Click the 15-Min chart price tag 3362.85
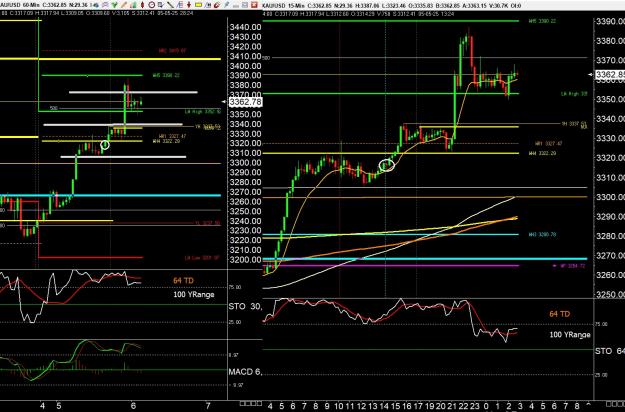The image size is (625, 412). click(610, 75)
